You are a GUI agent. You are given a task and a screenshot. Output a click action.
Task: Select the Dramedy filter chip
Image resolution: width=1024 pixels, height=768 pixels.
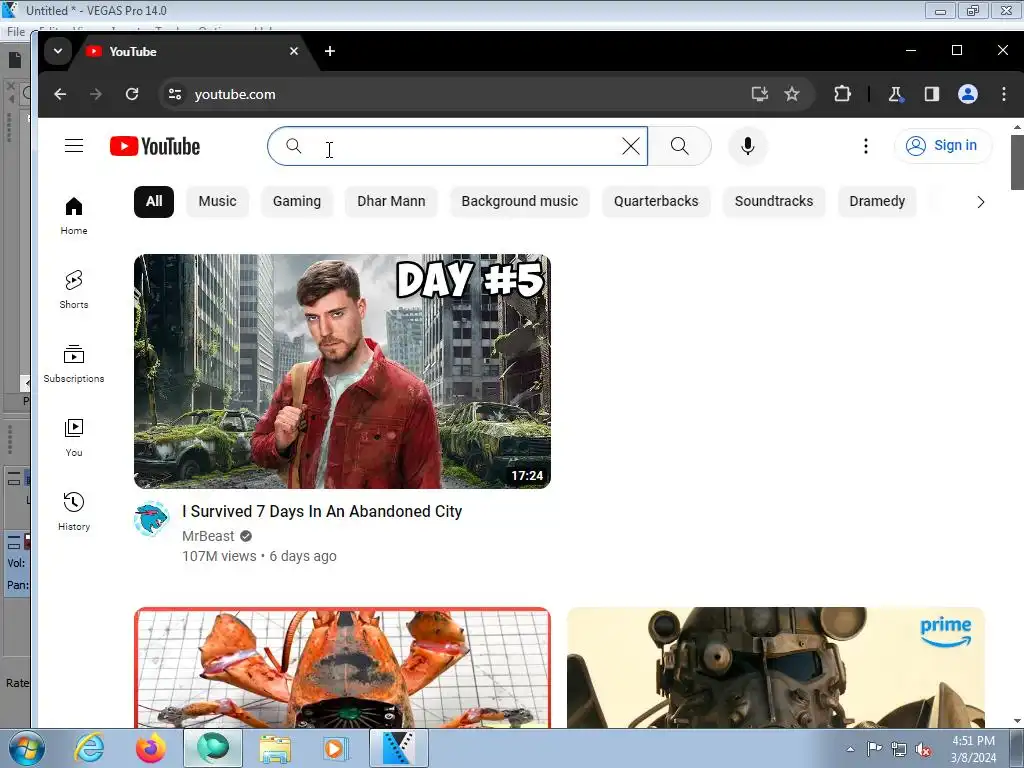(x=877, y=201)
